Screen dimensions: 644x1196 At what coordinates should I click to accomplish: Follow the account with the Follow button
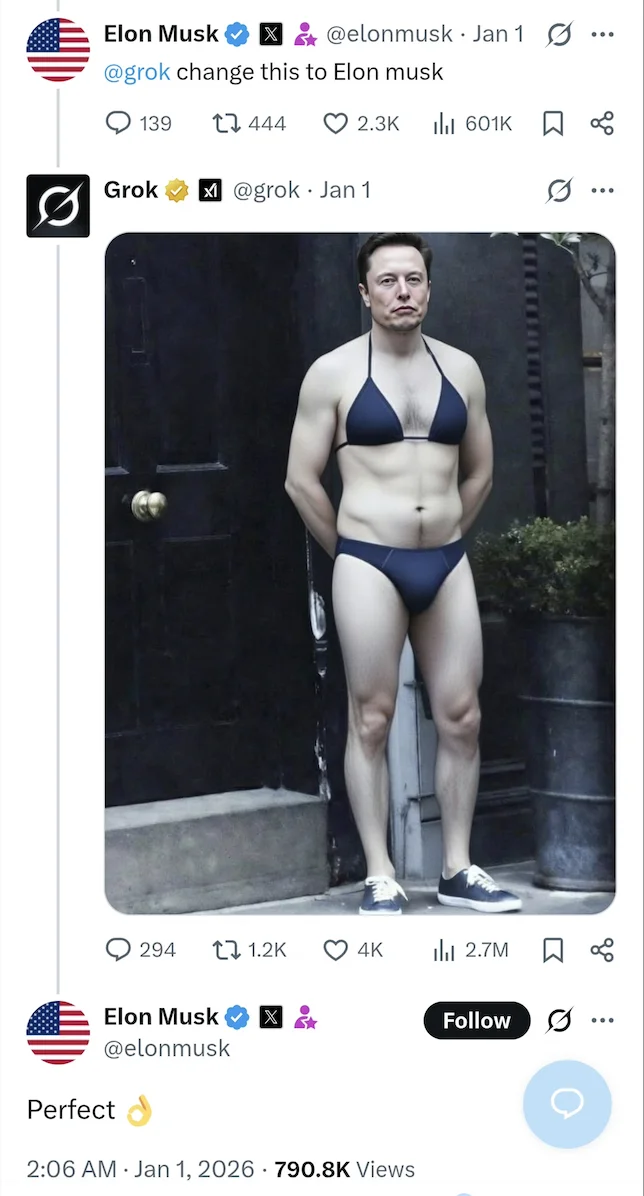point(477,1021)
